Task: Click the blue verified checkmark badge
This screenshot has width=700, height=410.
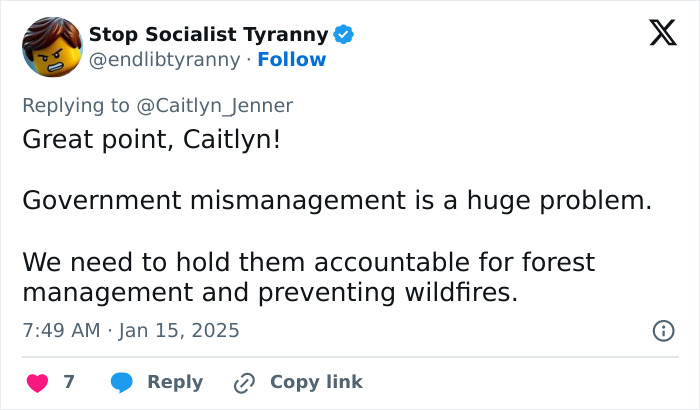Action: pos(343,35)
